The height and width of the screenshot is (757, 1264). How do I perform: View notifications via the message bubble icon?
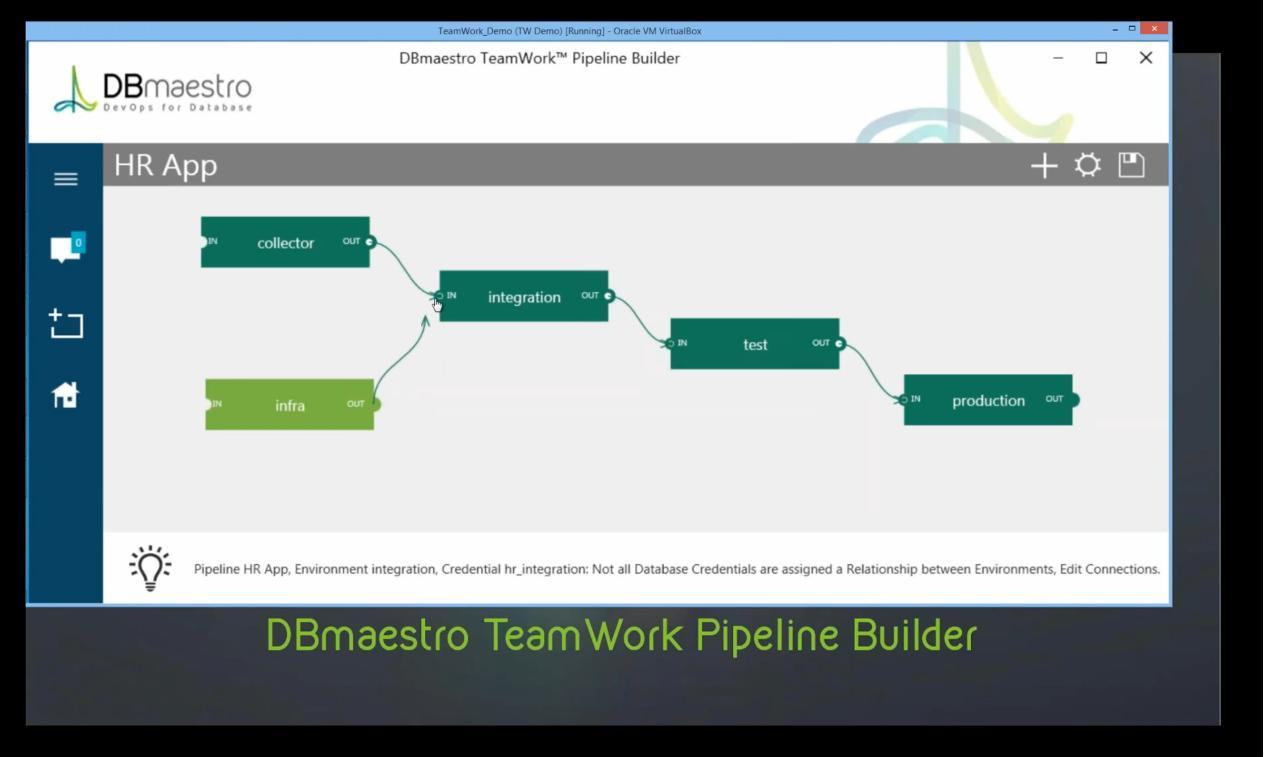[x=66, y=250]
